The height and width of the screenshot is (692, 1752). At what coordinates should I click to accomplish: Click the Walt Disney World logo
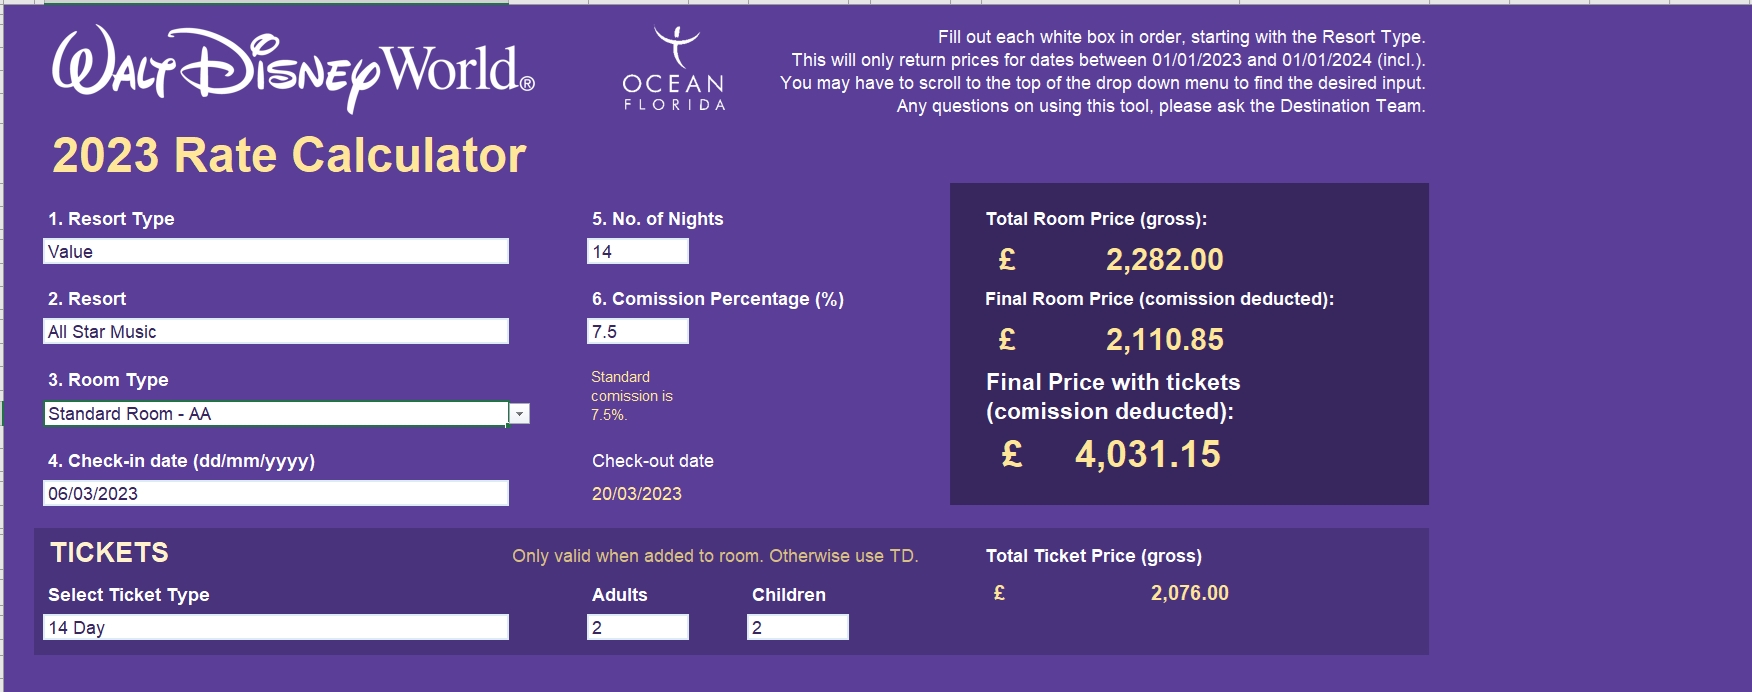292,68
